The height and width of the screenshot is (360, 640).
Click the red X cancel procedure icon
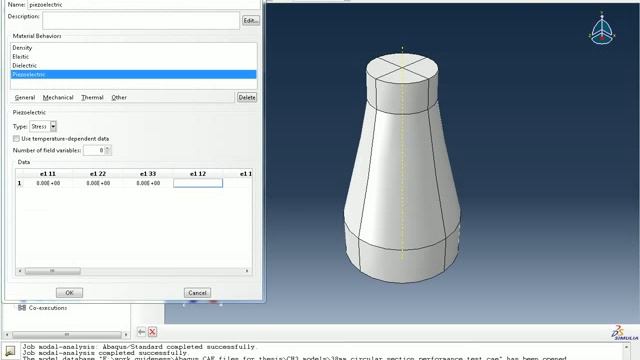[x=152, y=332]
